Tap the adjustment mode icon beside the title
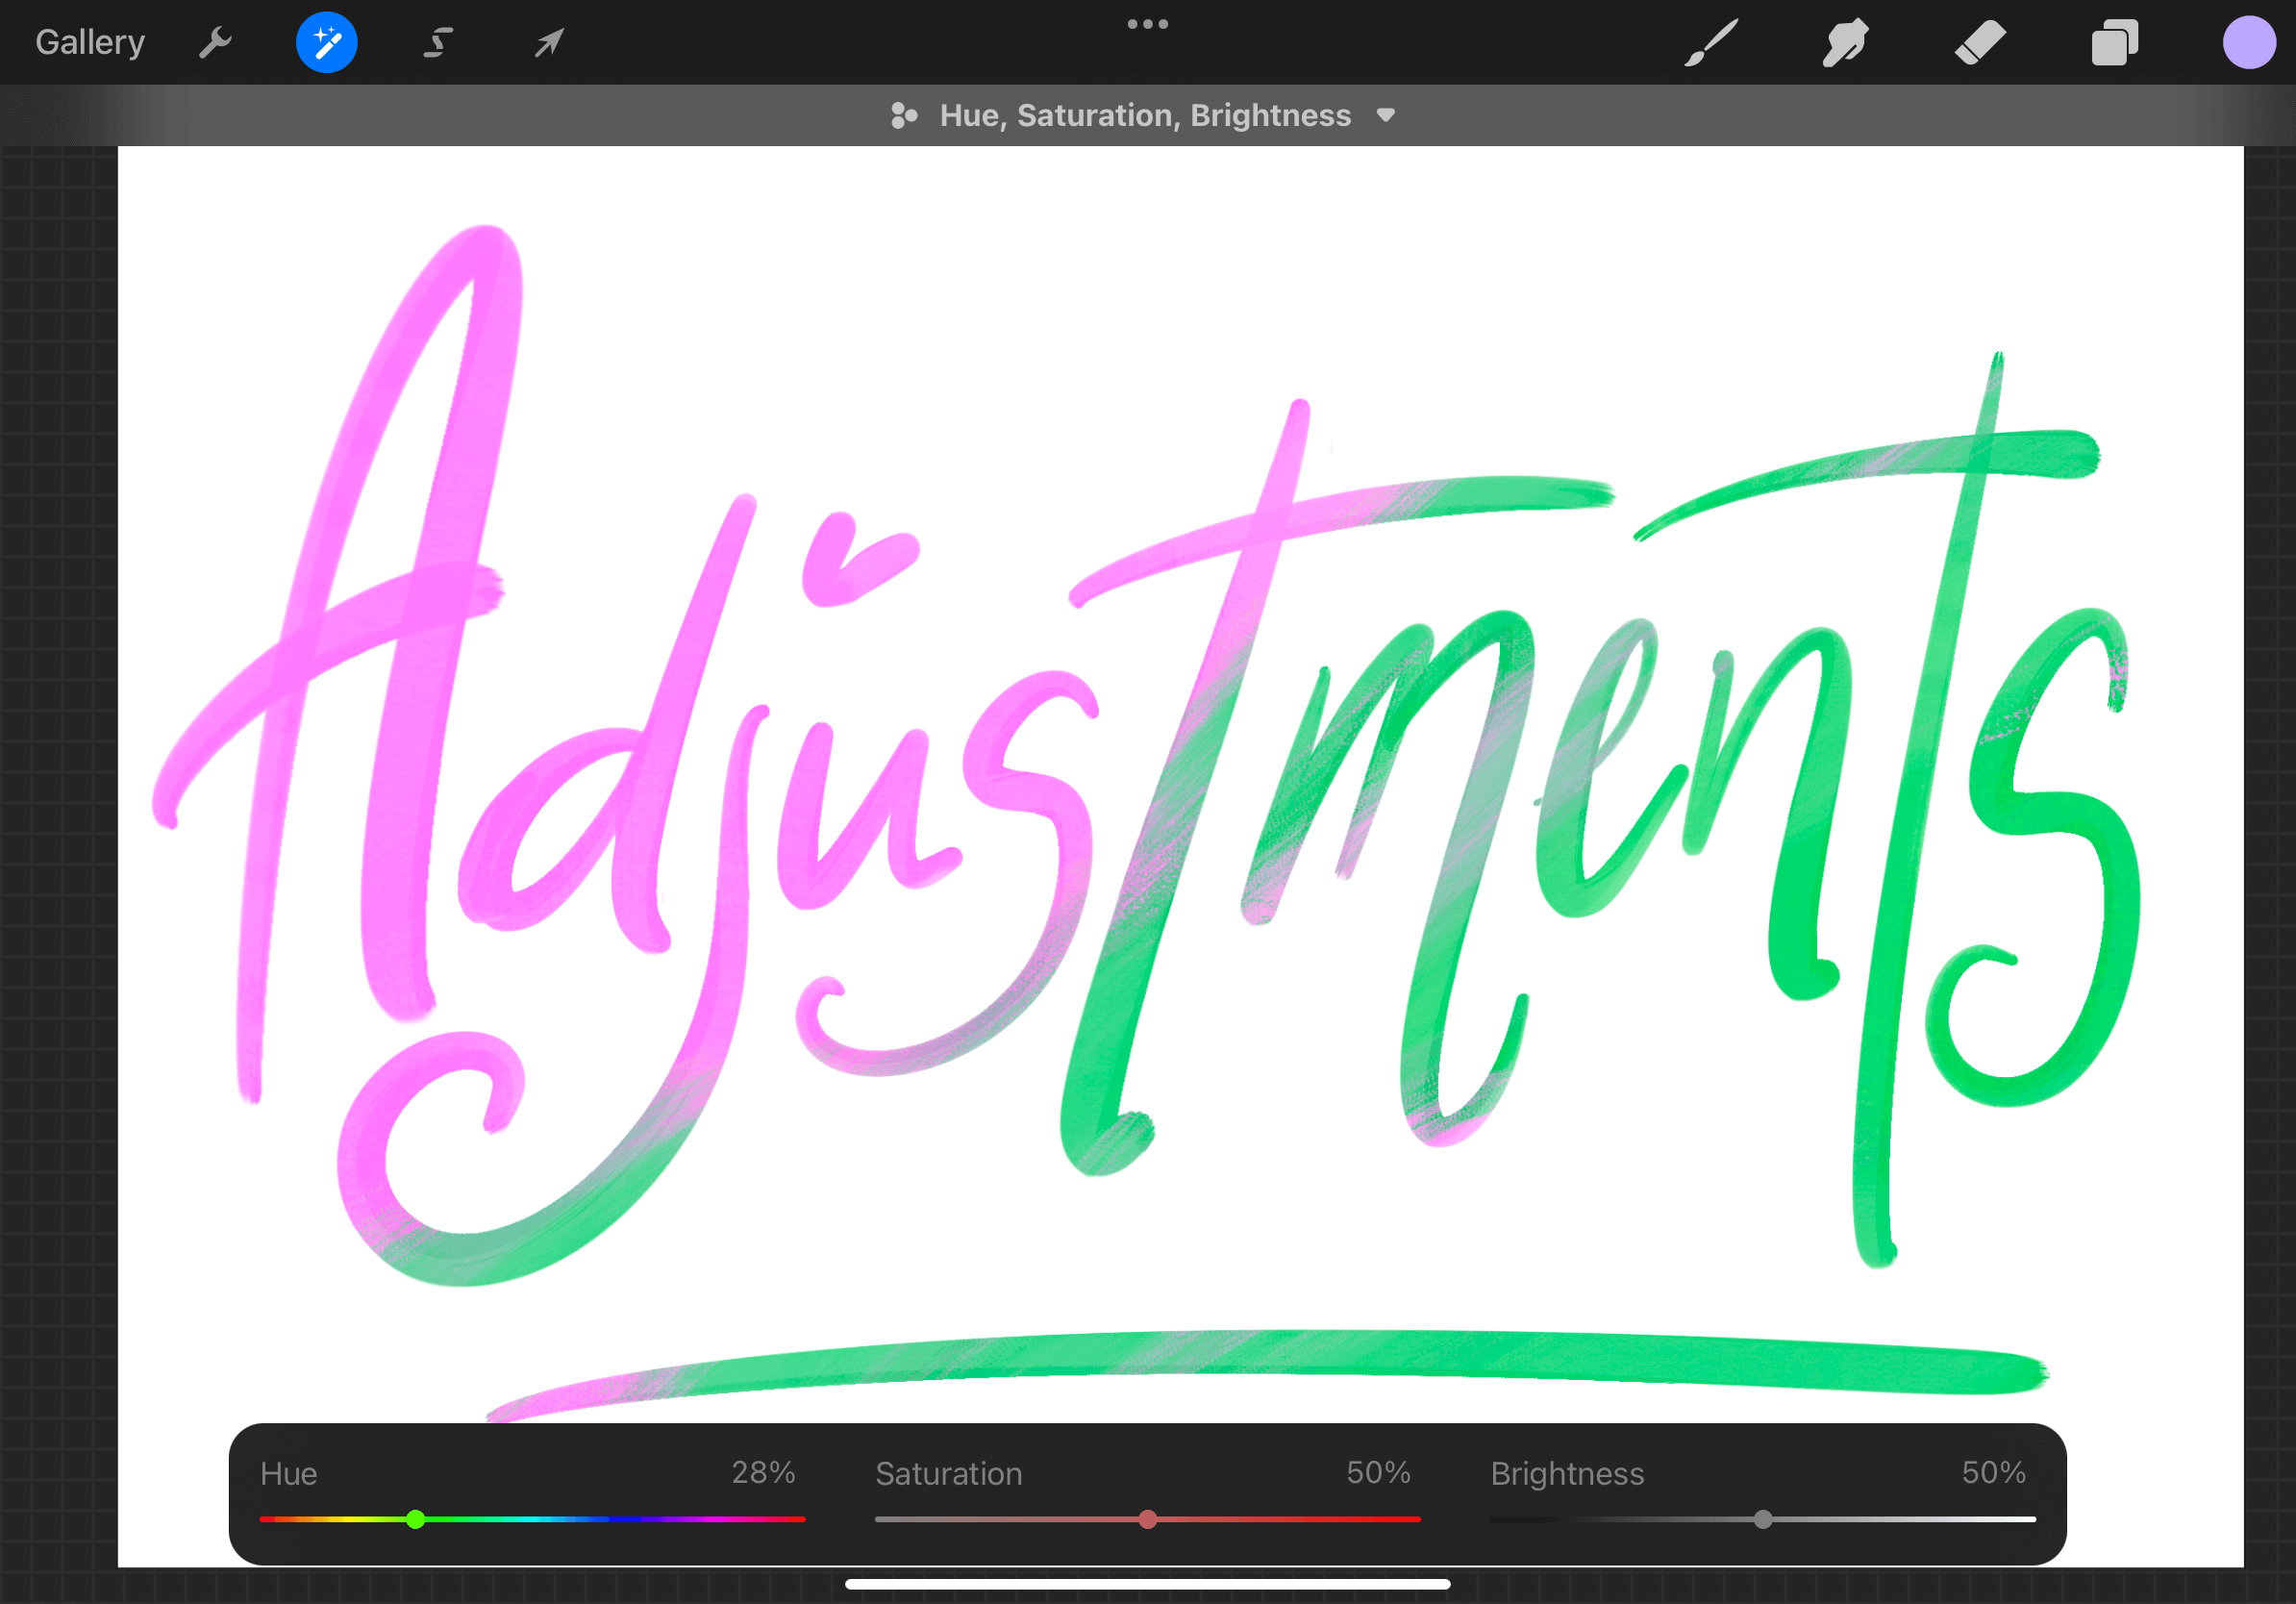The image size is (2296, 1604). click(x=903, y=115)
